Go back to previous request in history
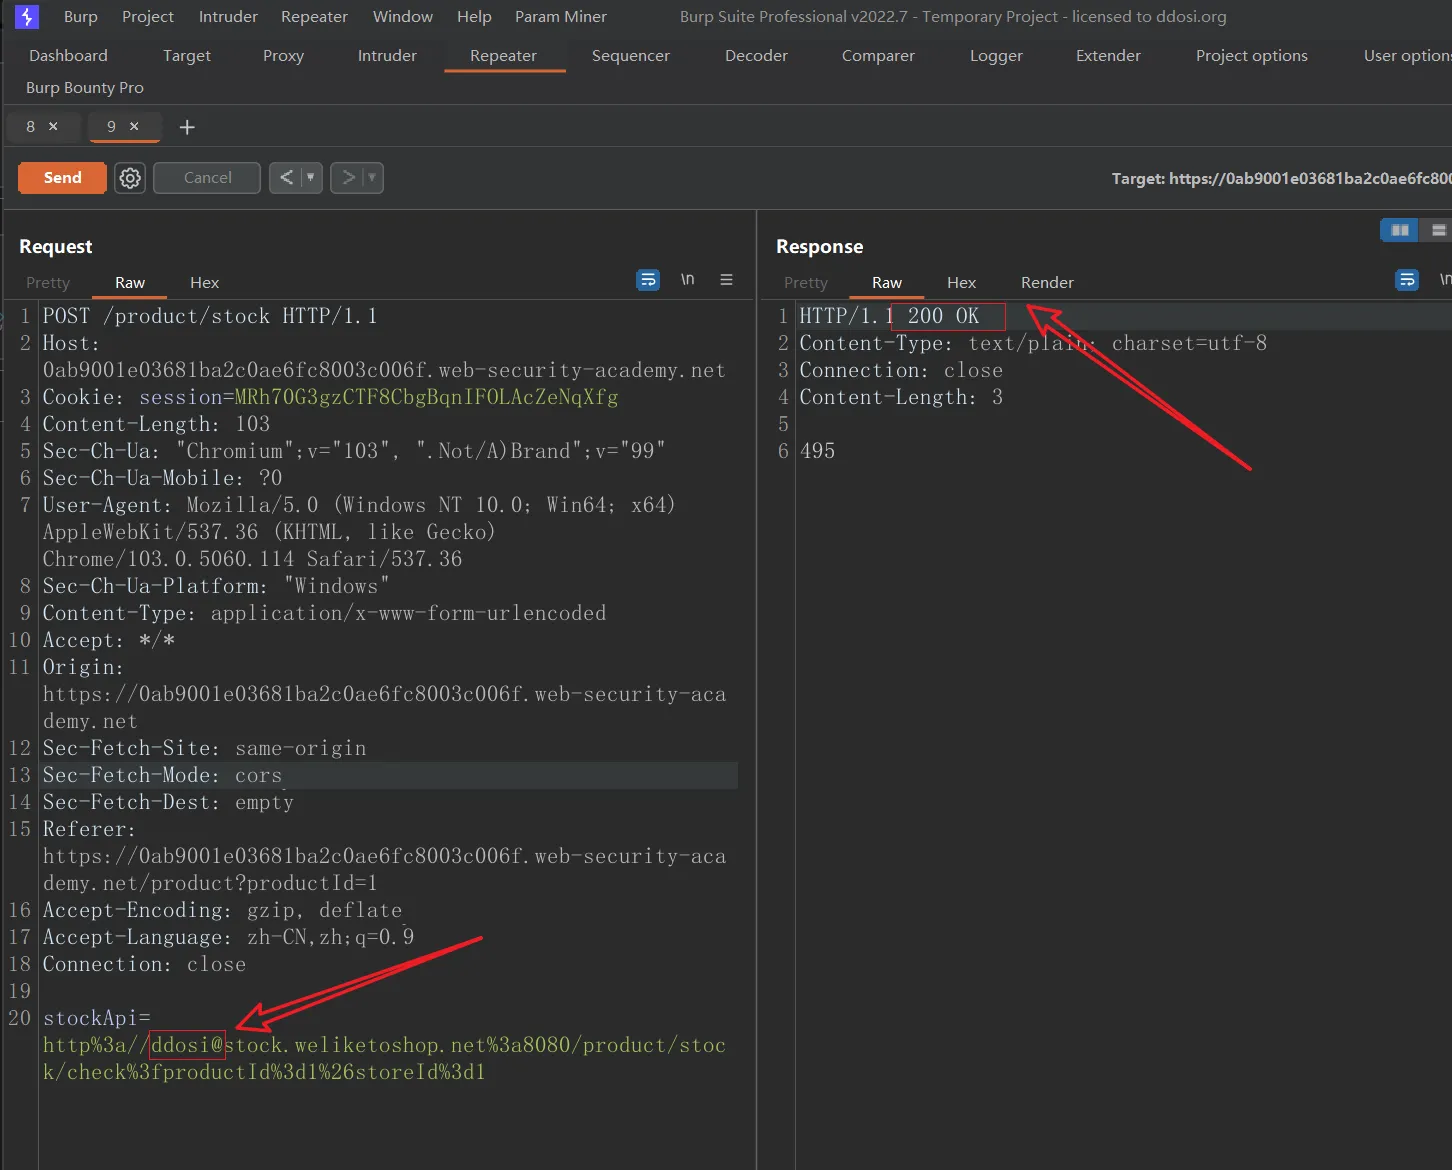The width and height of the screenshot is (1452, 1170). point(286,178)
